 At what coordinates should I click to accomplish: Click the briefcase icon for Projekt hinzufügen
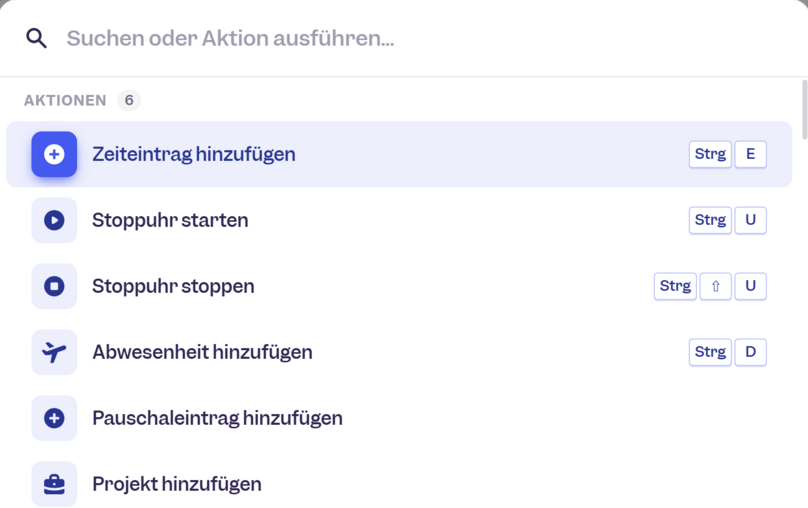pyautogui.click(x=54, y=484)
